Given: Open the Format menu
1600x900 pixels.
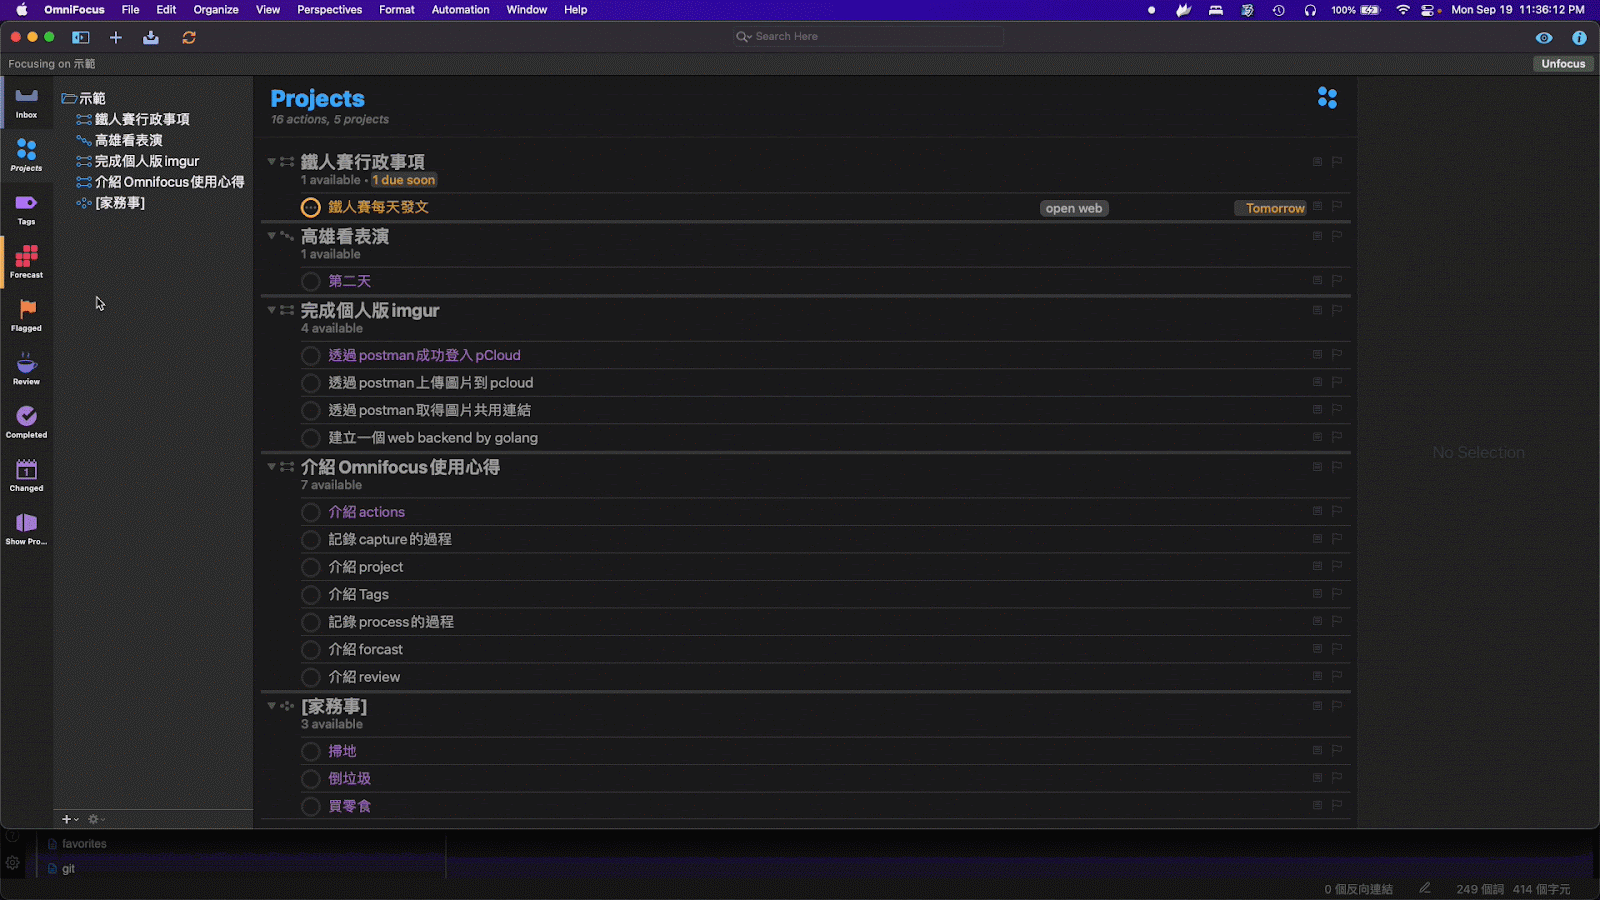Looking at the screenshot, I should click(397, 10).
